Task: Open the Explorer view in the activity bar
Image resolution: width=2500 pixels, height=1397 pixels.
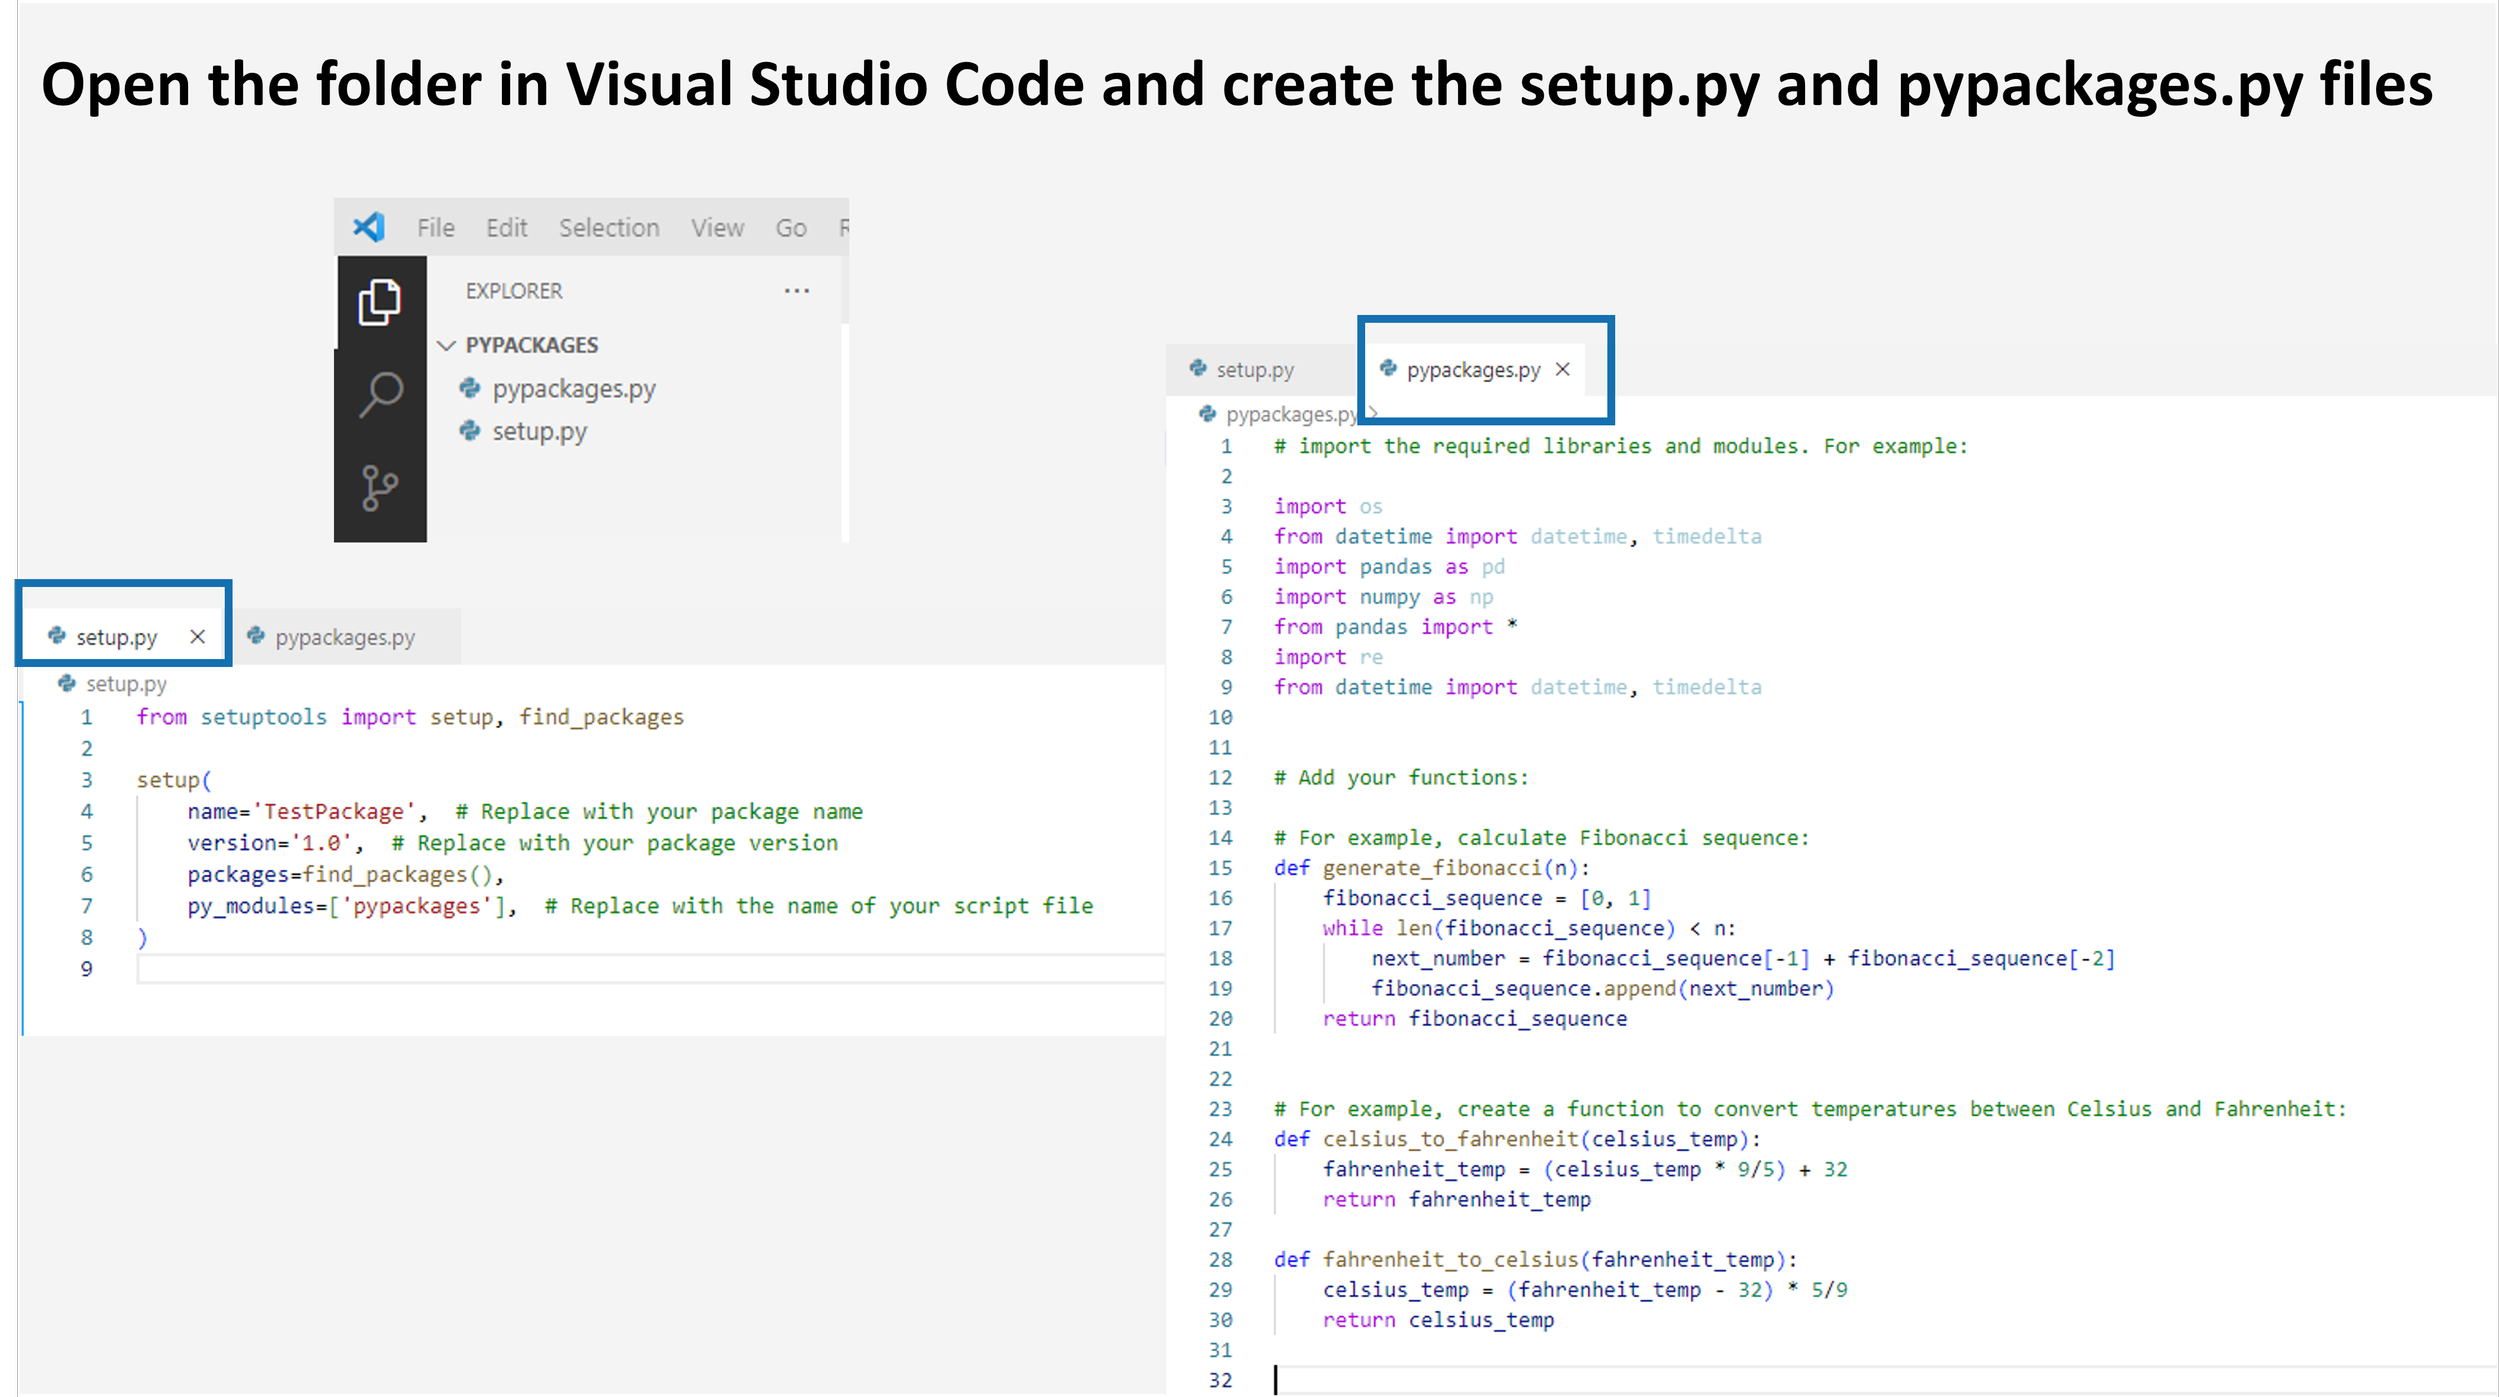Action: [378, 303]
